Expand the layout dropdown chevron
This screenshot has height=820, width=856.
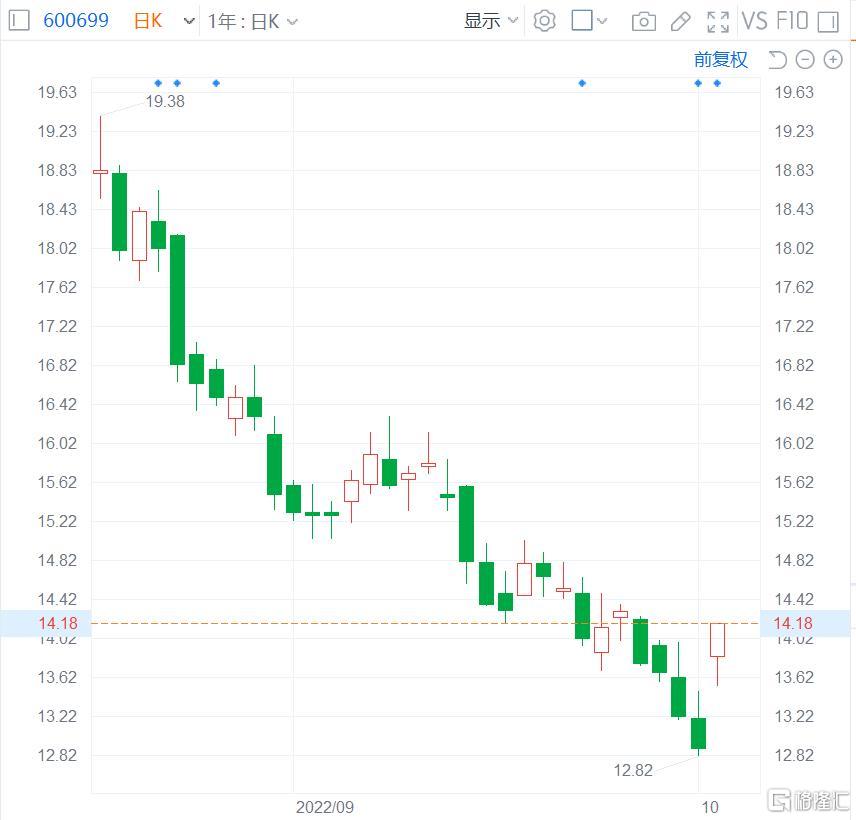(x=602, y=21)
